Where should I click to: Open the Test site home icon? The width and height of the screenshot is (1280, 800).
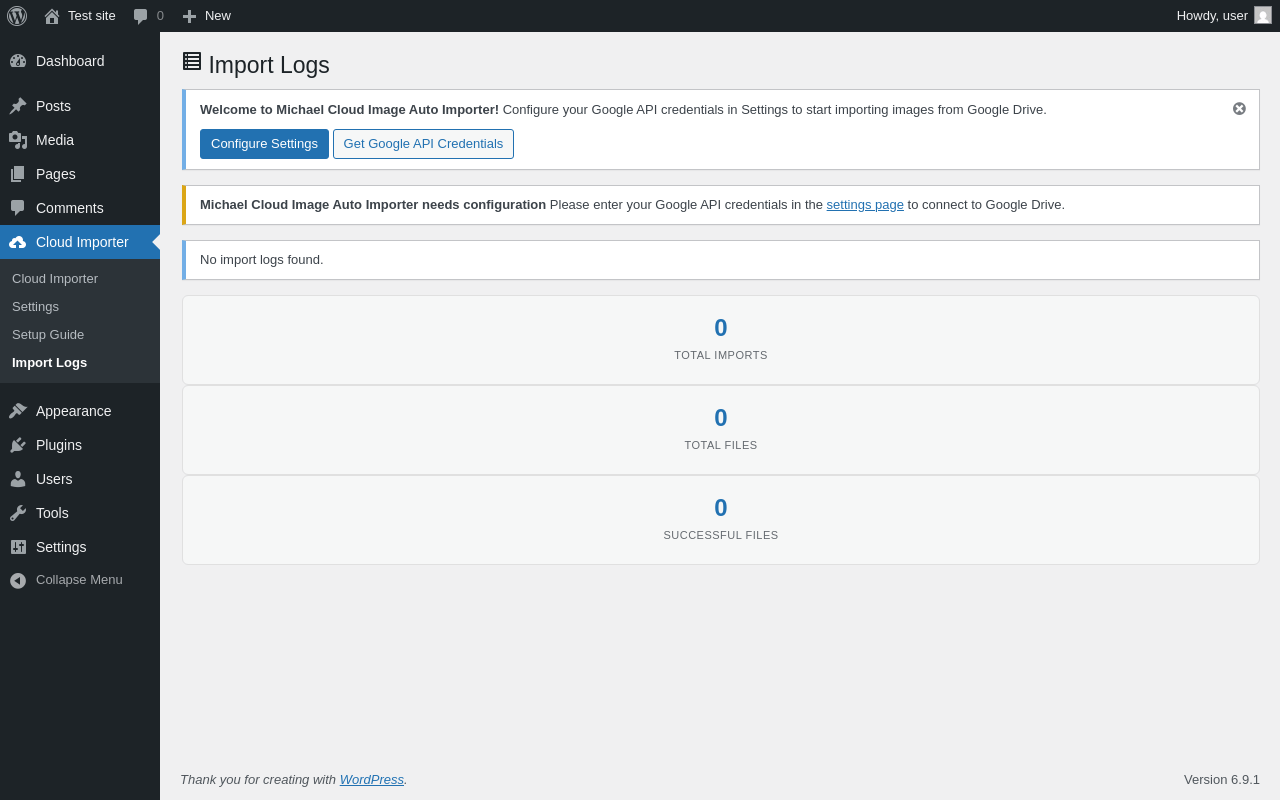coord(52,16)
